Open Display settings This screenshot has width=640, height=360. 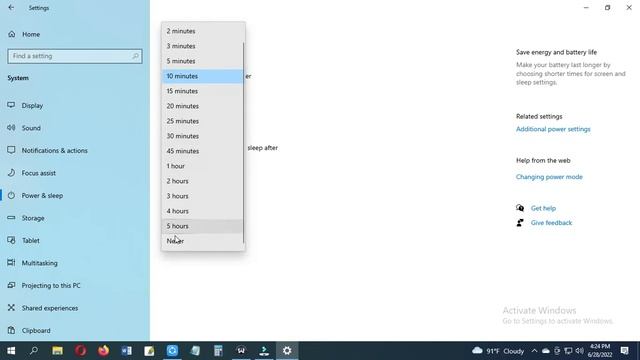(x=32, y=106)
